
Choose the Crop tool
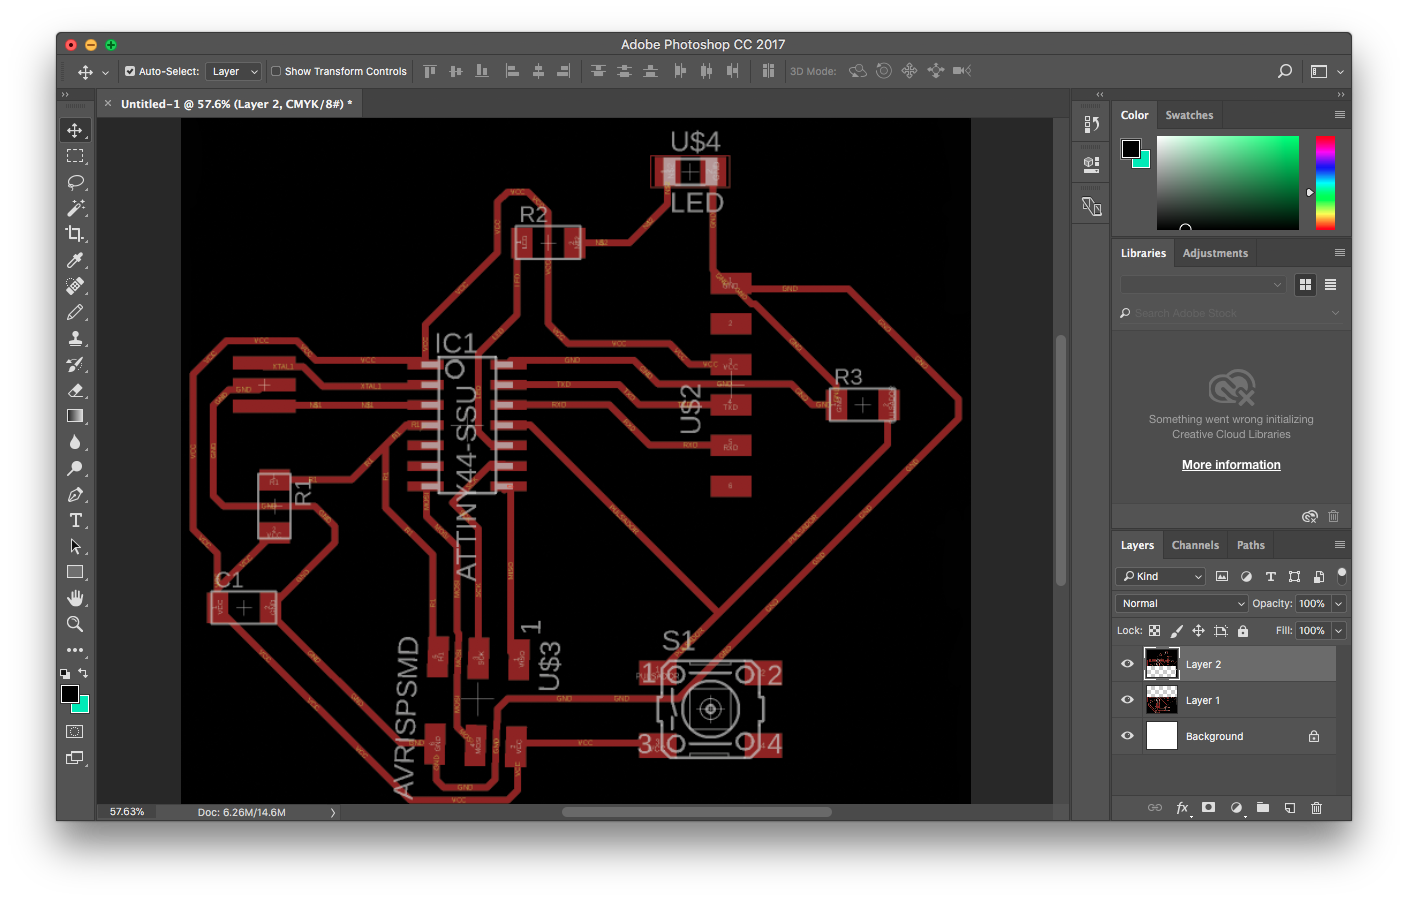coord(75,234)
